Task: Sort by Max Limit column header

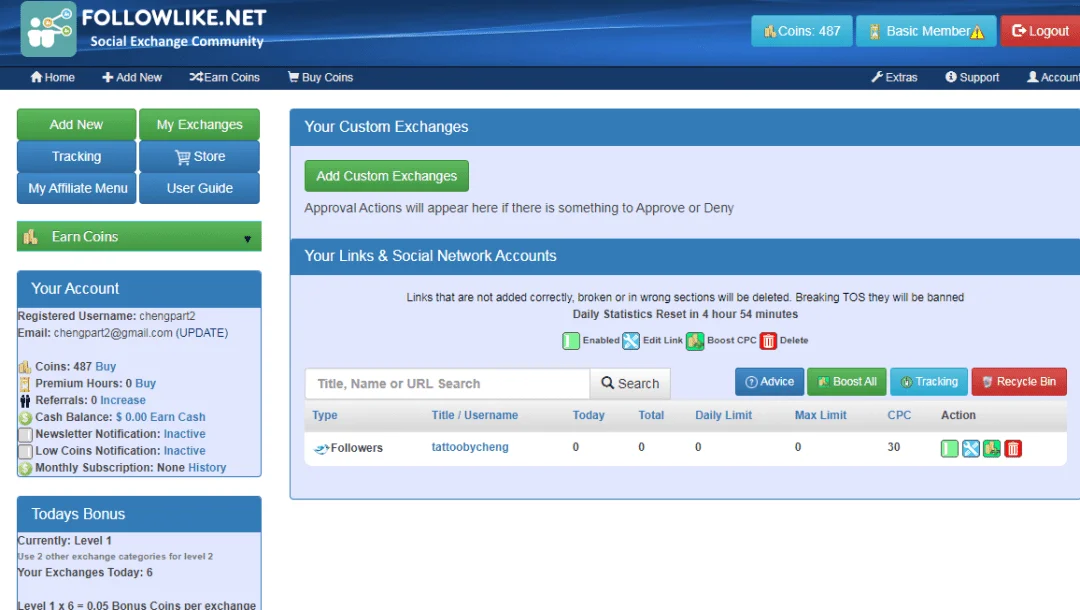Action: click(x=820, y=416)
